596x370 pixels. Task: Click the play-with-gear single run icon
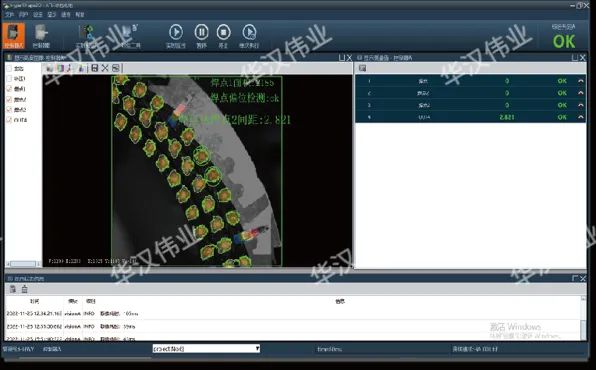tap(249, 32)
